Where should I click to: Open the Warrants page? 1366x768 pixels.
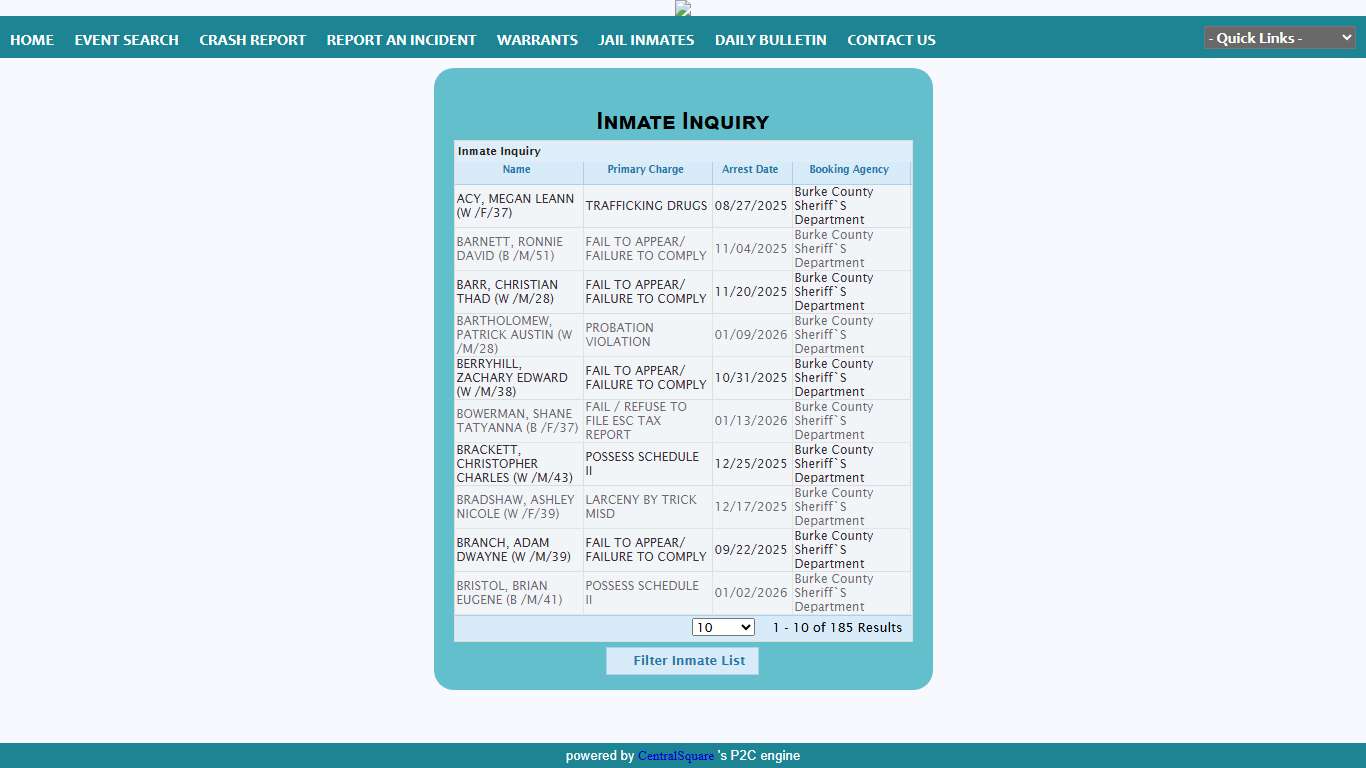[537, 40]
